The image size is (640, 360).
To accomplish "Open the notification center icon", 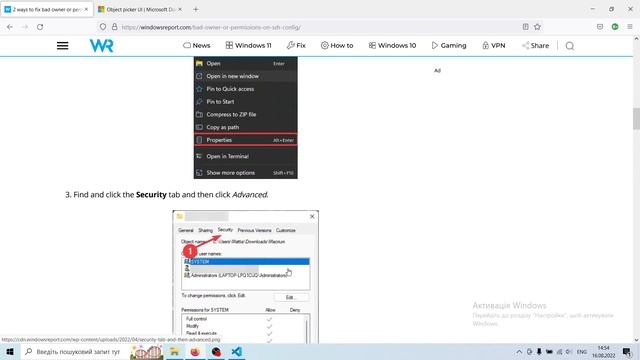I will point(627,352).
